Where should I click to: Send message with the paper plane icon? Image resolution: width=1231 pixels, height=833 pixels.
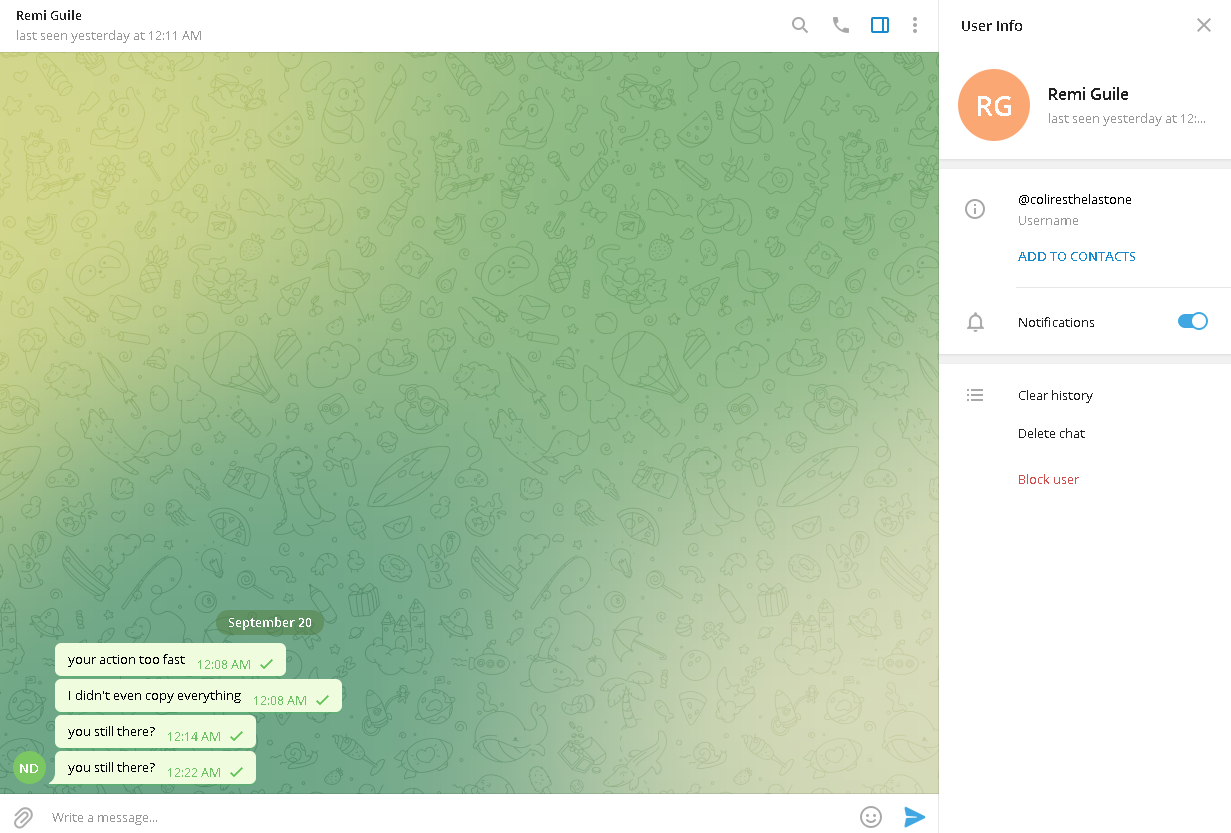point(914,817)
